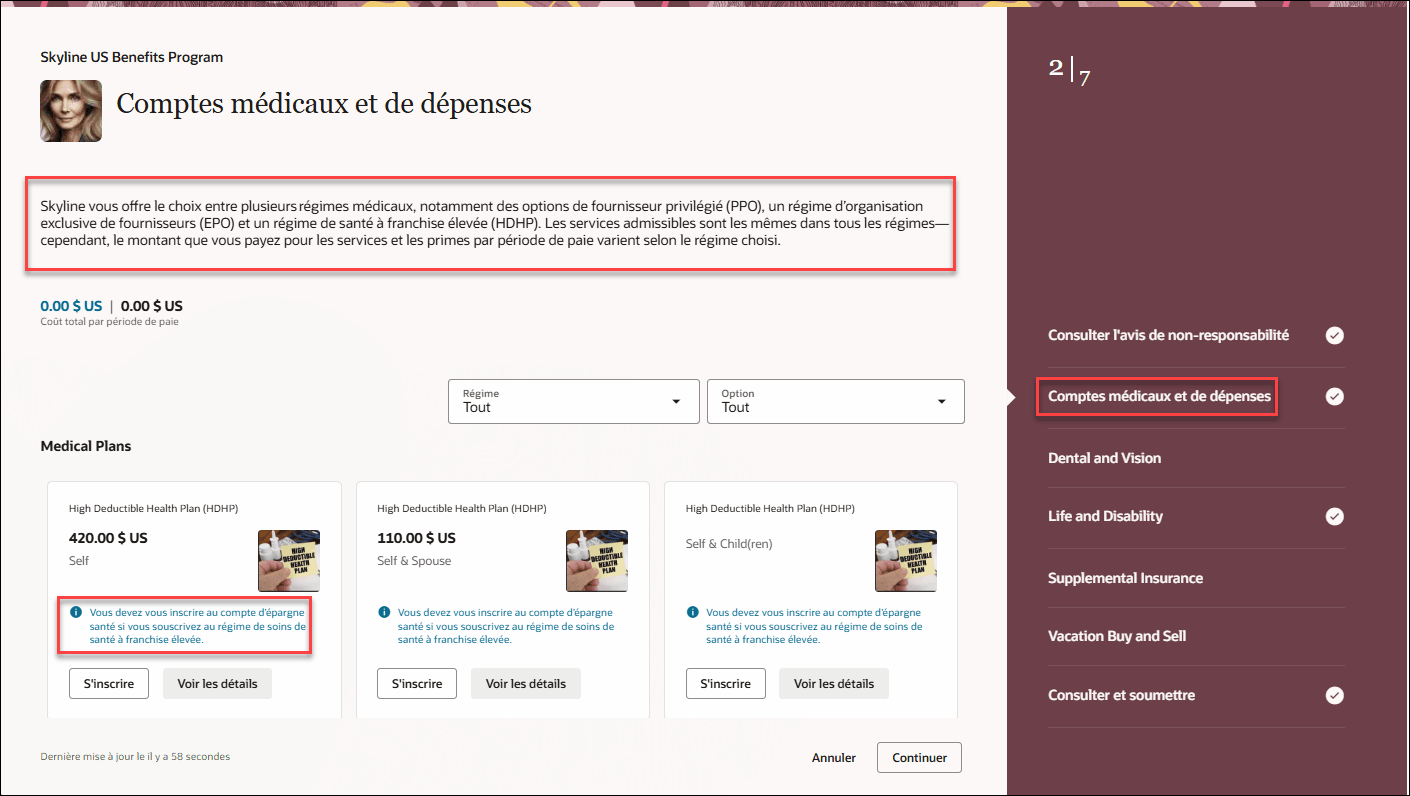Click Annuler to cancel enrollment
1410x796 pixels.
(833, 757)
